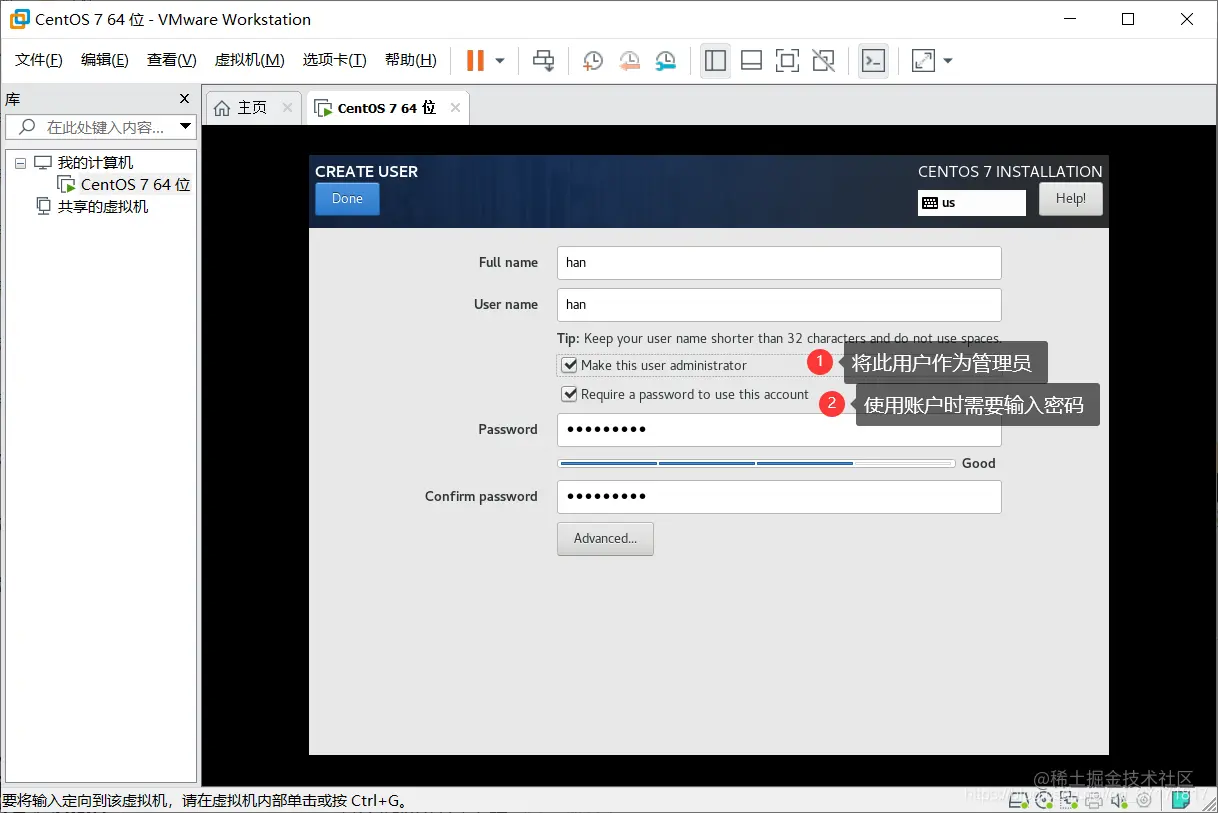
Task: Open the library search dropdown arrow
Action: point(185,127)
